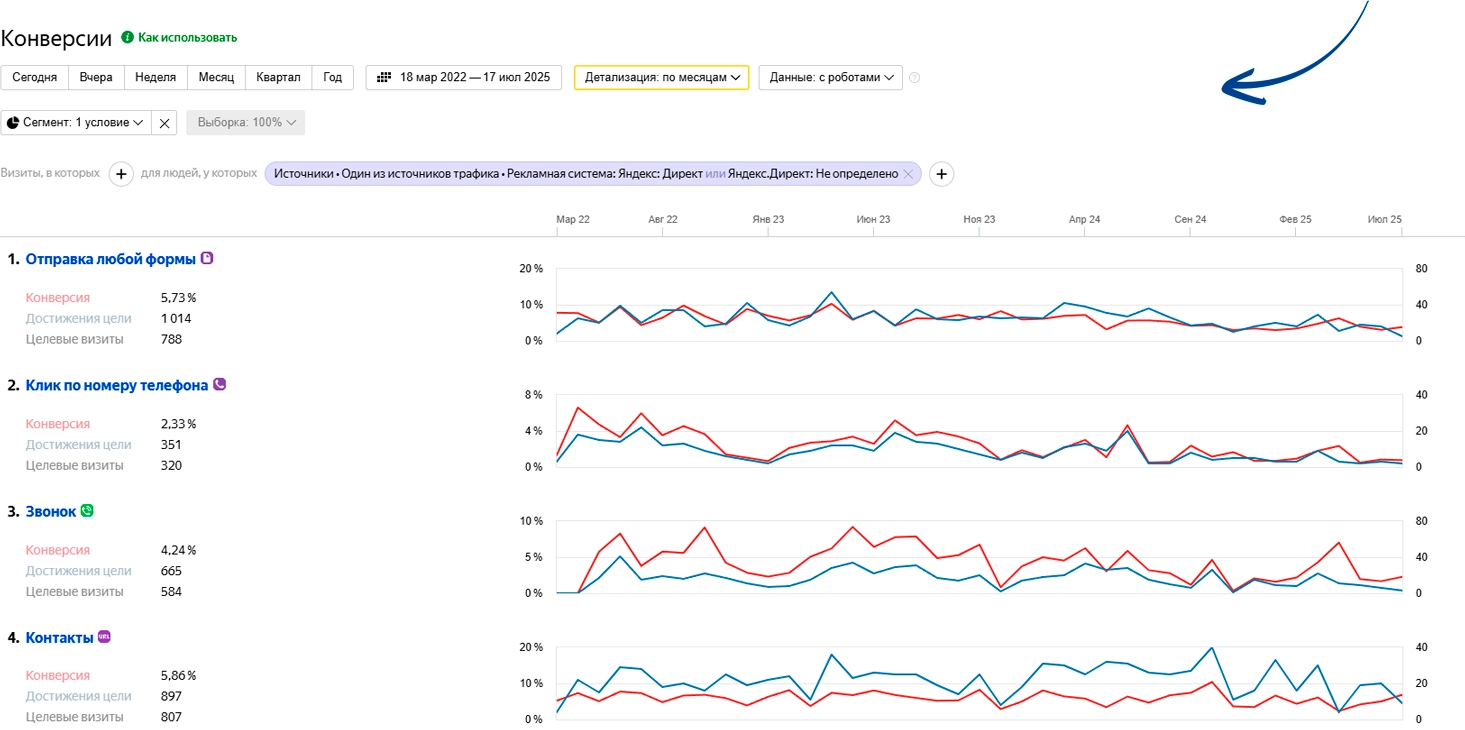The height and width of the screenshot is (730, 1465).
Task: Open the Данные: с роботами dropdown
Action: point(831,77)
